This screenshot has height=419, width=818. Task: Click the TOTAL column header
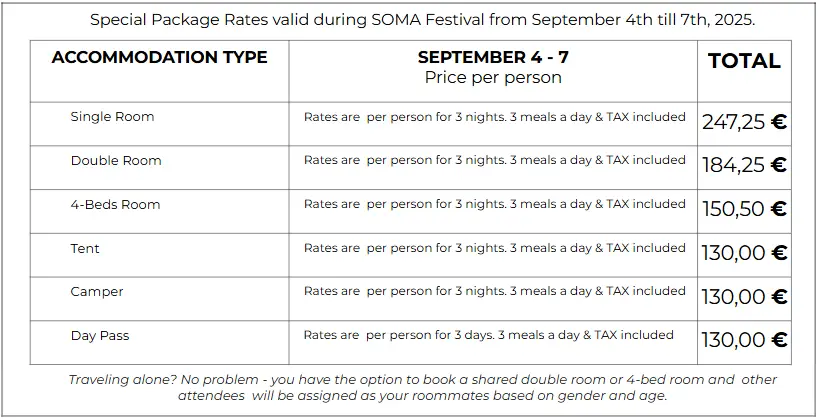point(744,61)
